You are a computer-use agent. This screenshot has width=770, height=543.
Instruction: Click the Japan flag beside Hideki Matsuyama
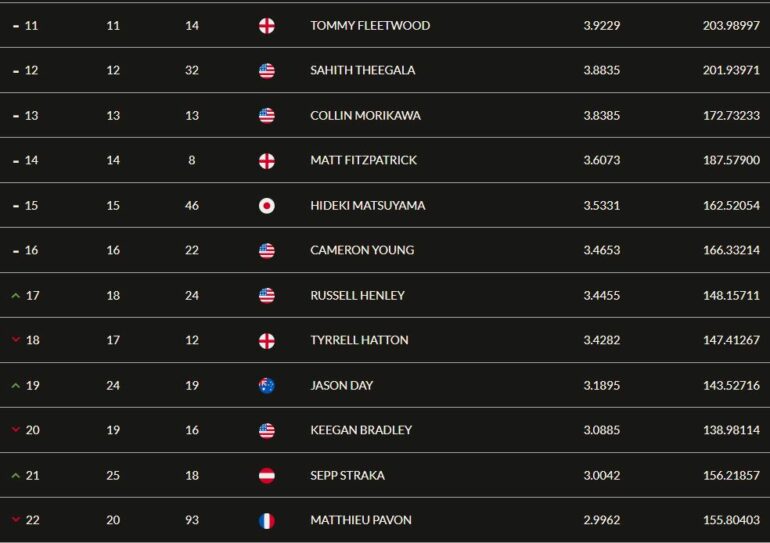267,206
